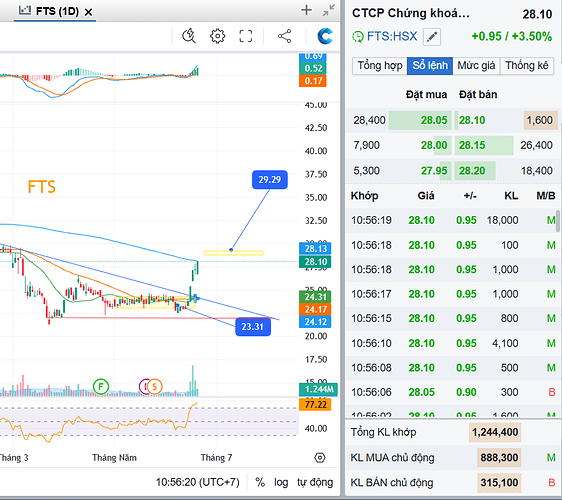Viewport: 562px width, 500px height.
Task: Click the ask price 28.15
Action: (x=472, y=145)
